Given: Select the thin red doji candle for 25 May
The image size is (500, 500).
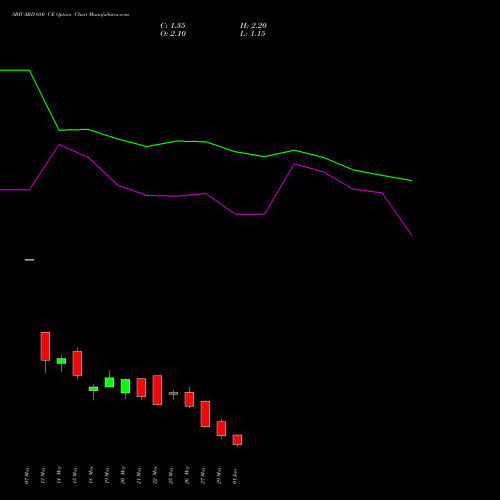Looking at the screenshot, I should coord(173,394).
